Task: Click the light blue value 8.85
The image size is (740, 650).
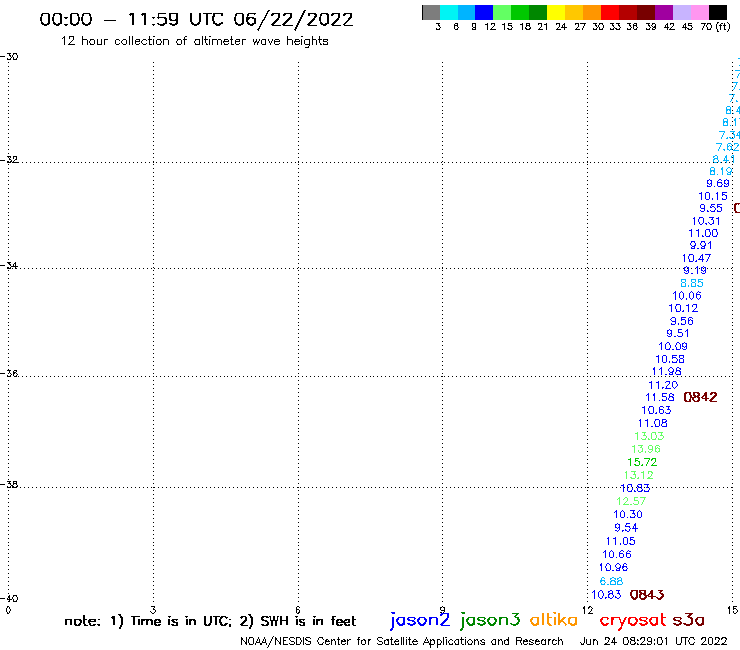Action: click(x=692, y=283)
